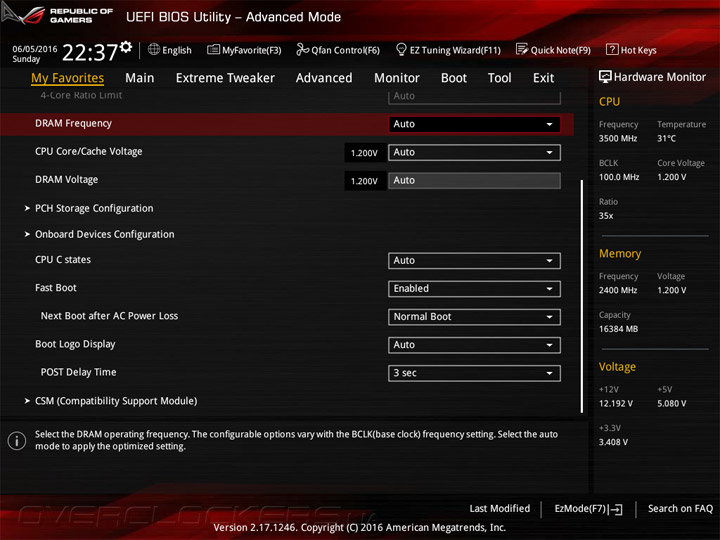Open Quick Note pencil icon
The image size is (720, 540).
(x=522, y=49)
